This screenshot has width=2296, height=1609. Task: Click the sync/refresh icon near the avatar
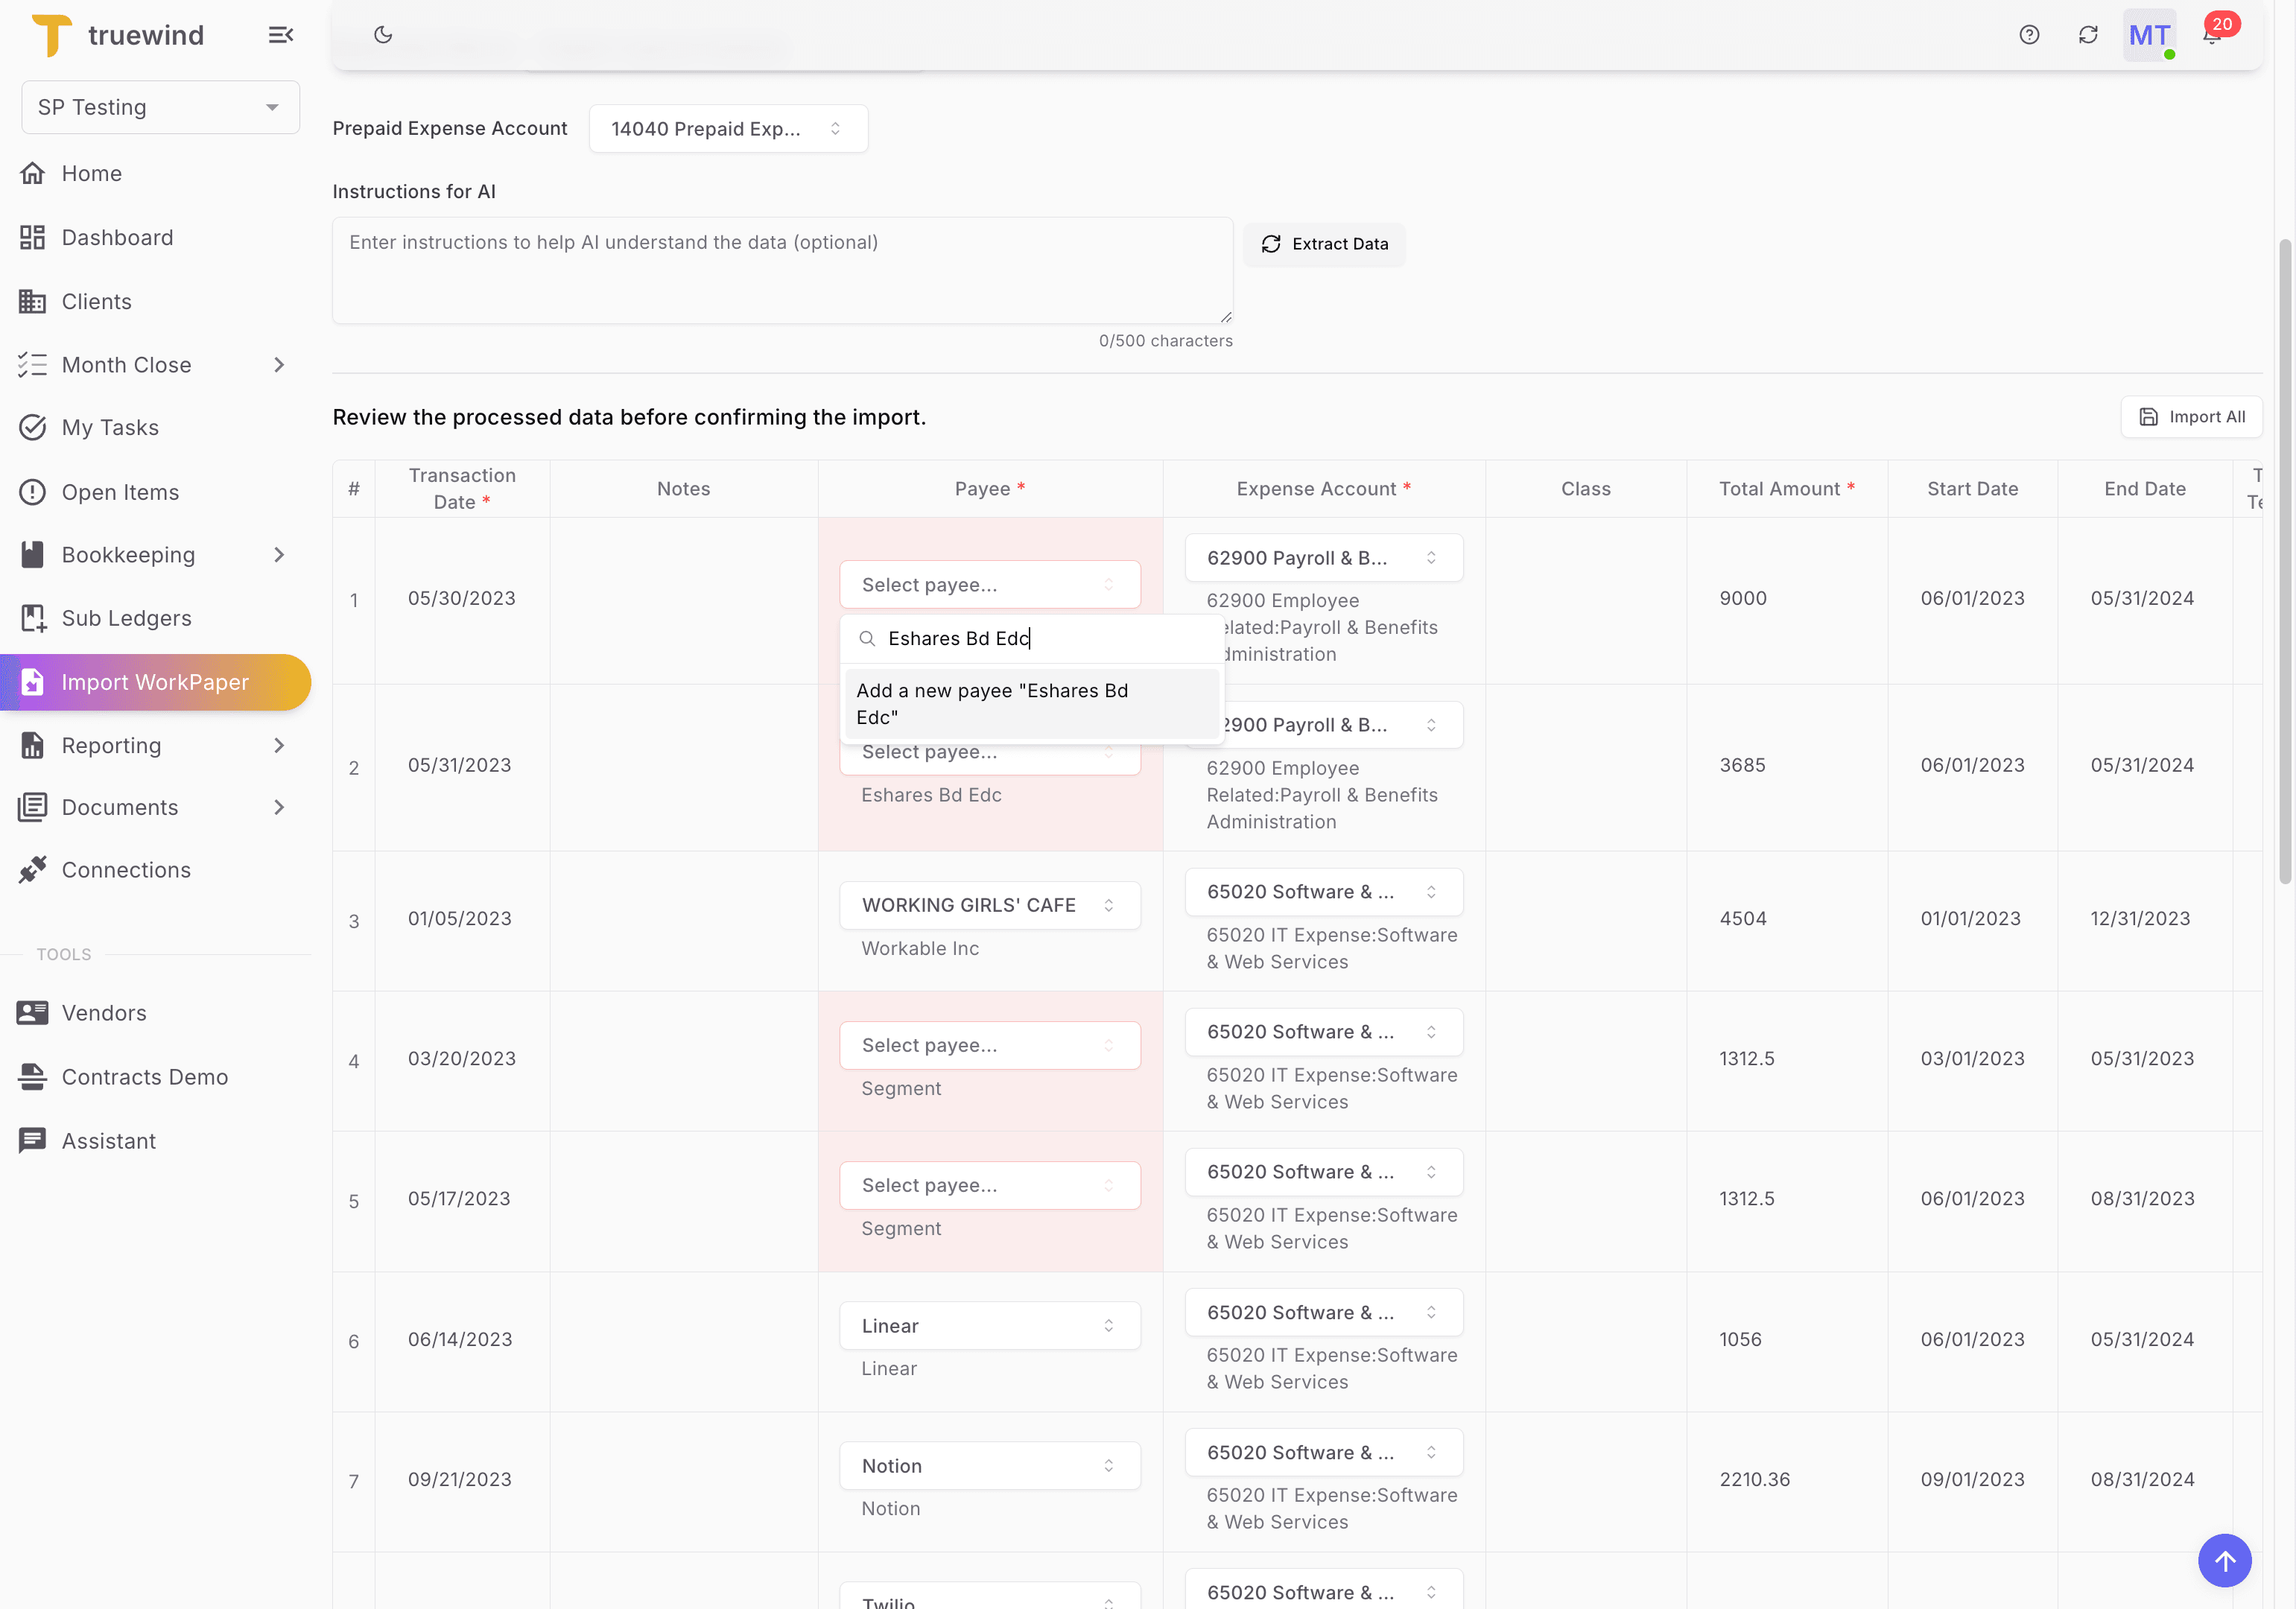(x=2089, y=34)
